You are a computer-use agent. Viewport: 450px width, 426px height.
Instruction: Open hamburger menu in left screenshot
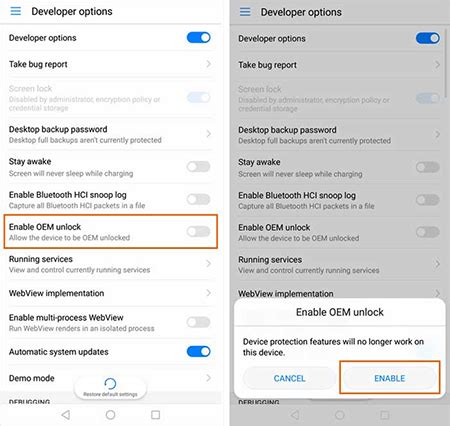click(16, 11)
